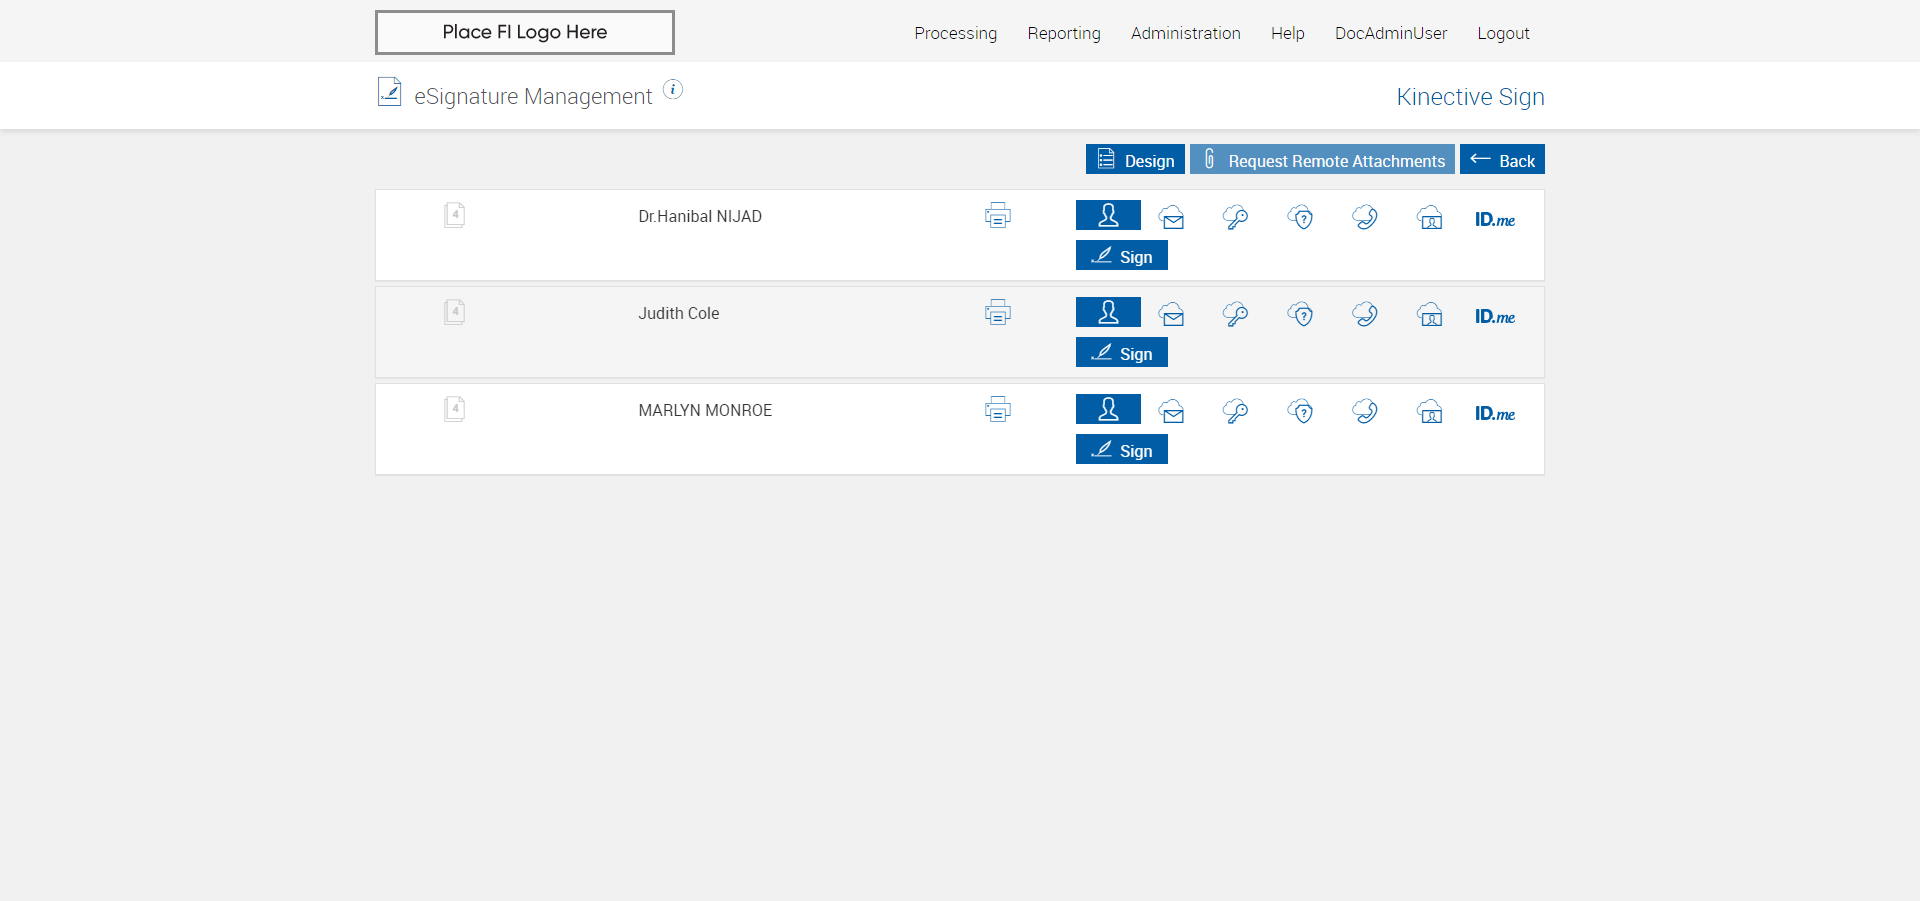1920x901 pixels.
Task: Click document icon beside MARLYN MONROE
Action: pos(454,409)
